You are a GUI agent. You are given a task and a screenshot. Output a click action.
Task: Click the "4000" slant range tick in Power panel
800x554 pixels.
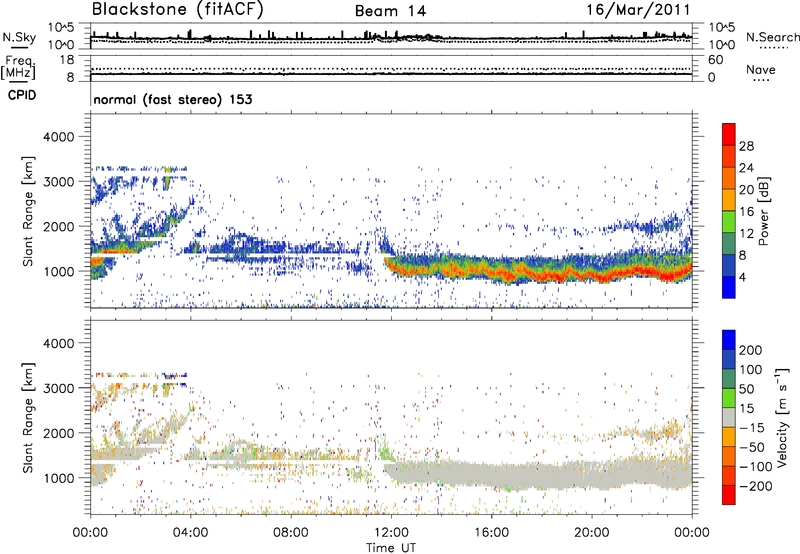(59, 137)
